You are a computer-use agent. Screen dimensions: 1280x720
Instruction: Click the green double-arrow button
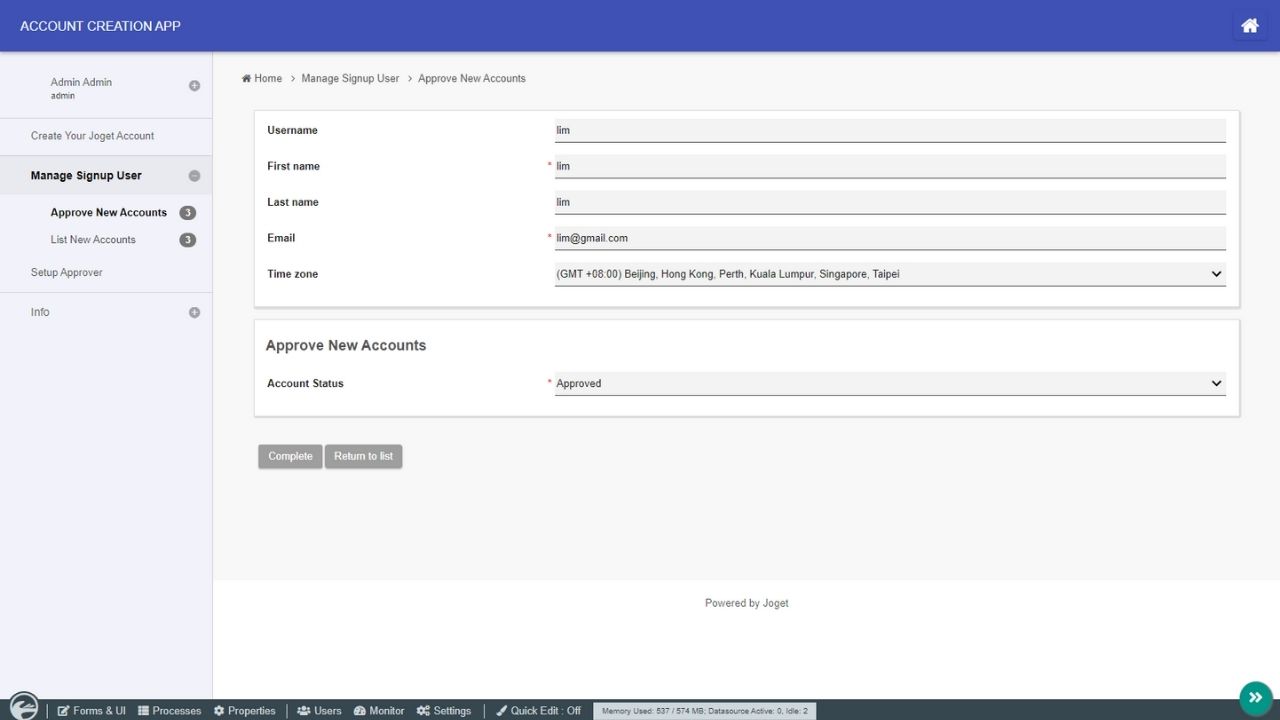1255,698
